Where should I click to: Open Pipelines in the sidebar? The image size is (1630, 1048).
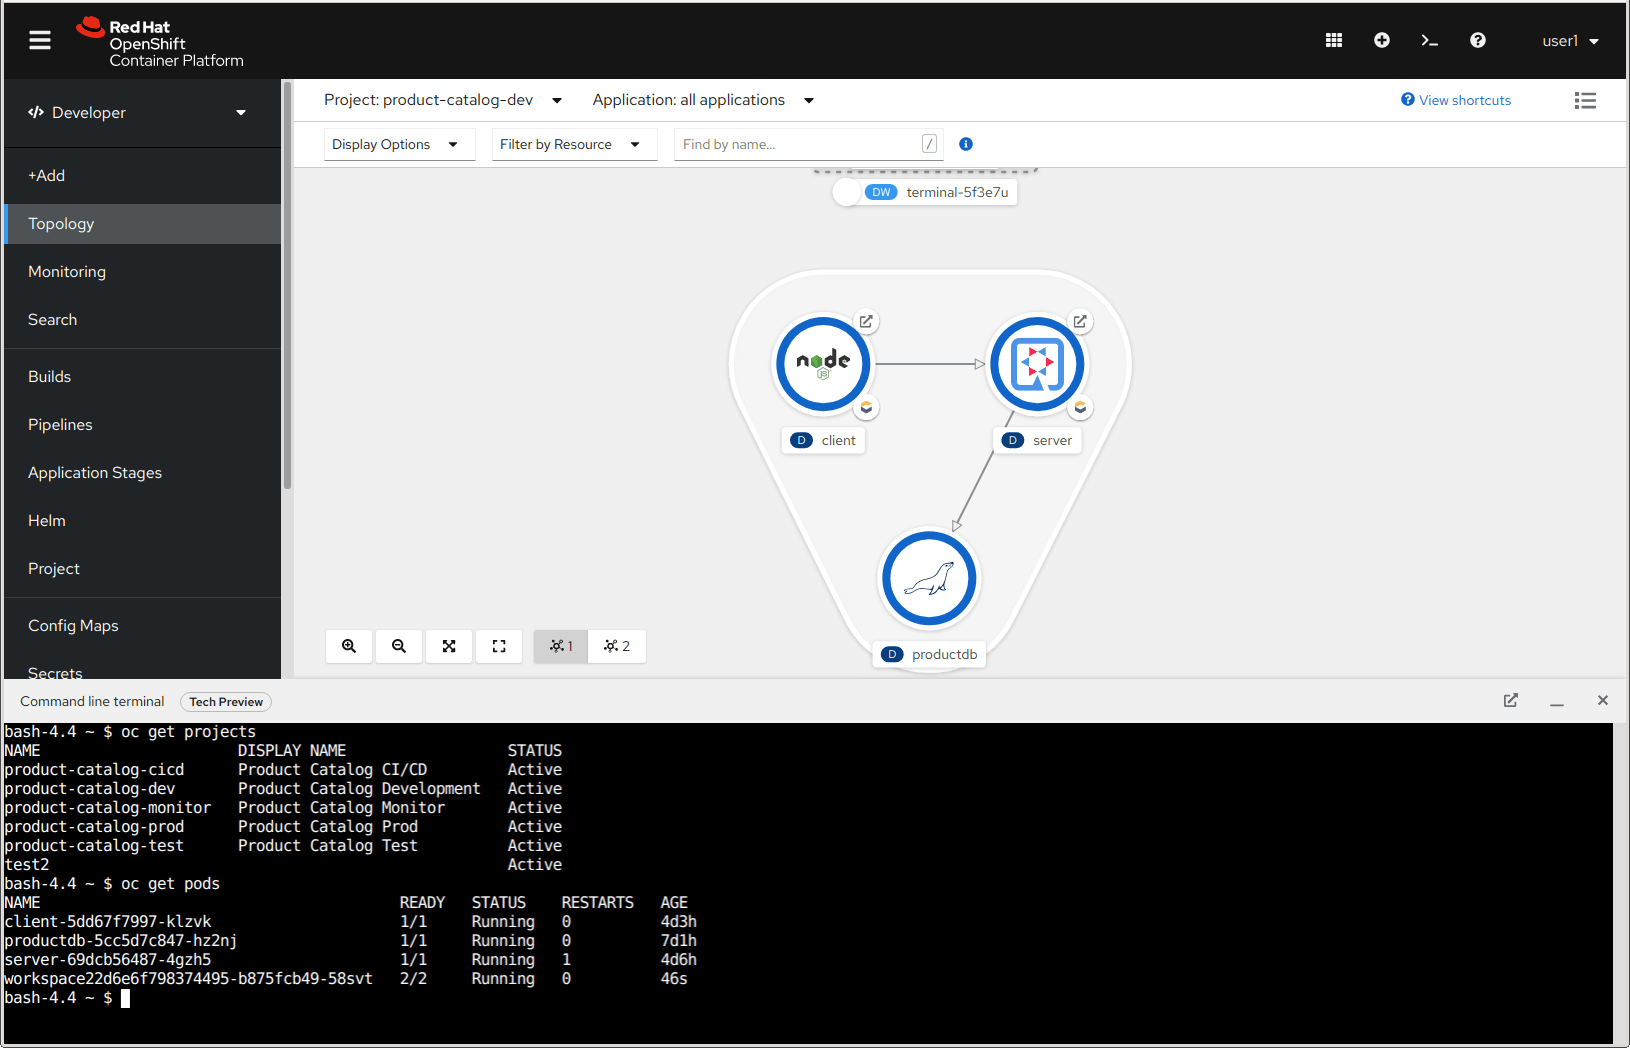143,425
